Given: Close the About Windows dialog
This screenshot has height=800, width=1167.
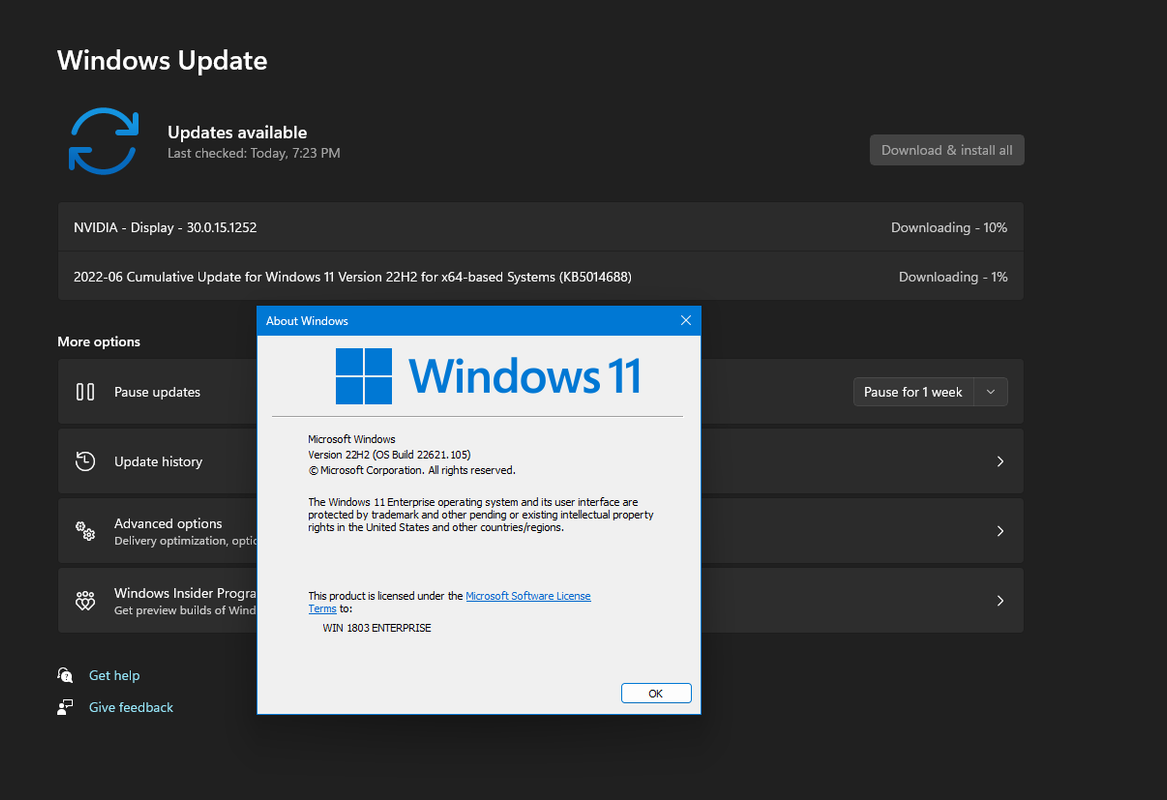Looking at the screenshot, I should [685, 320].
